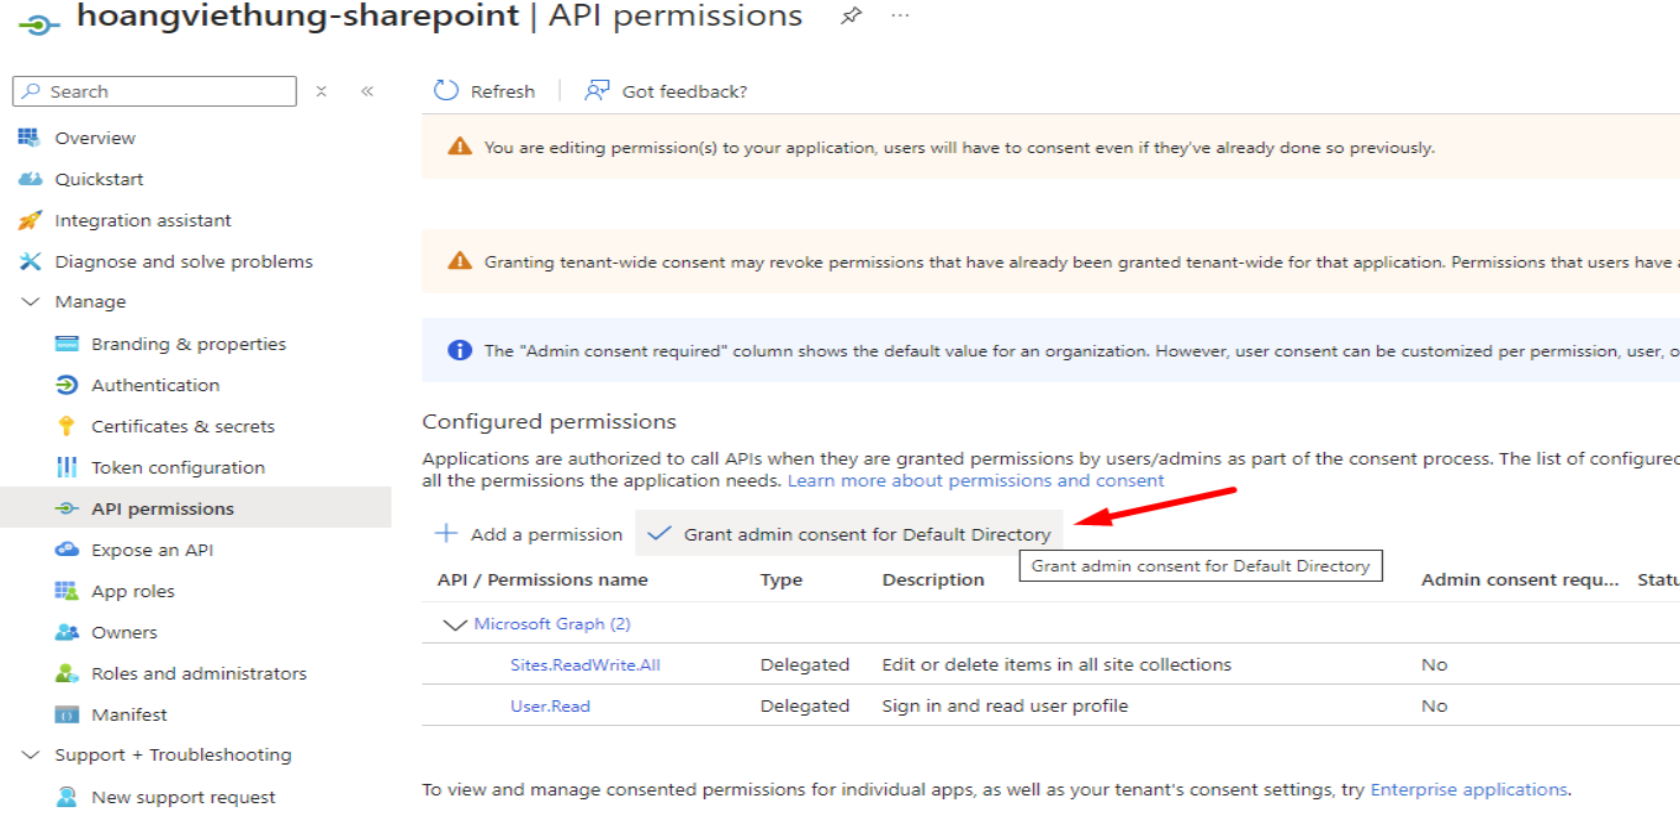Screen dimensions: 1680x832
Task: Click the Admin consent requ... column header
Action: 1520,579
